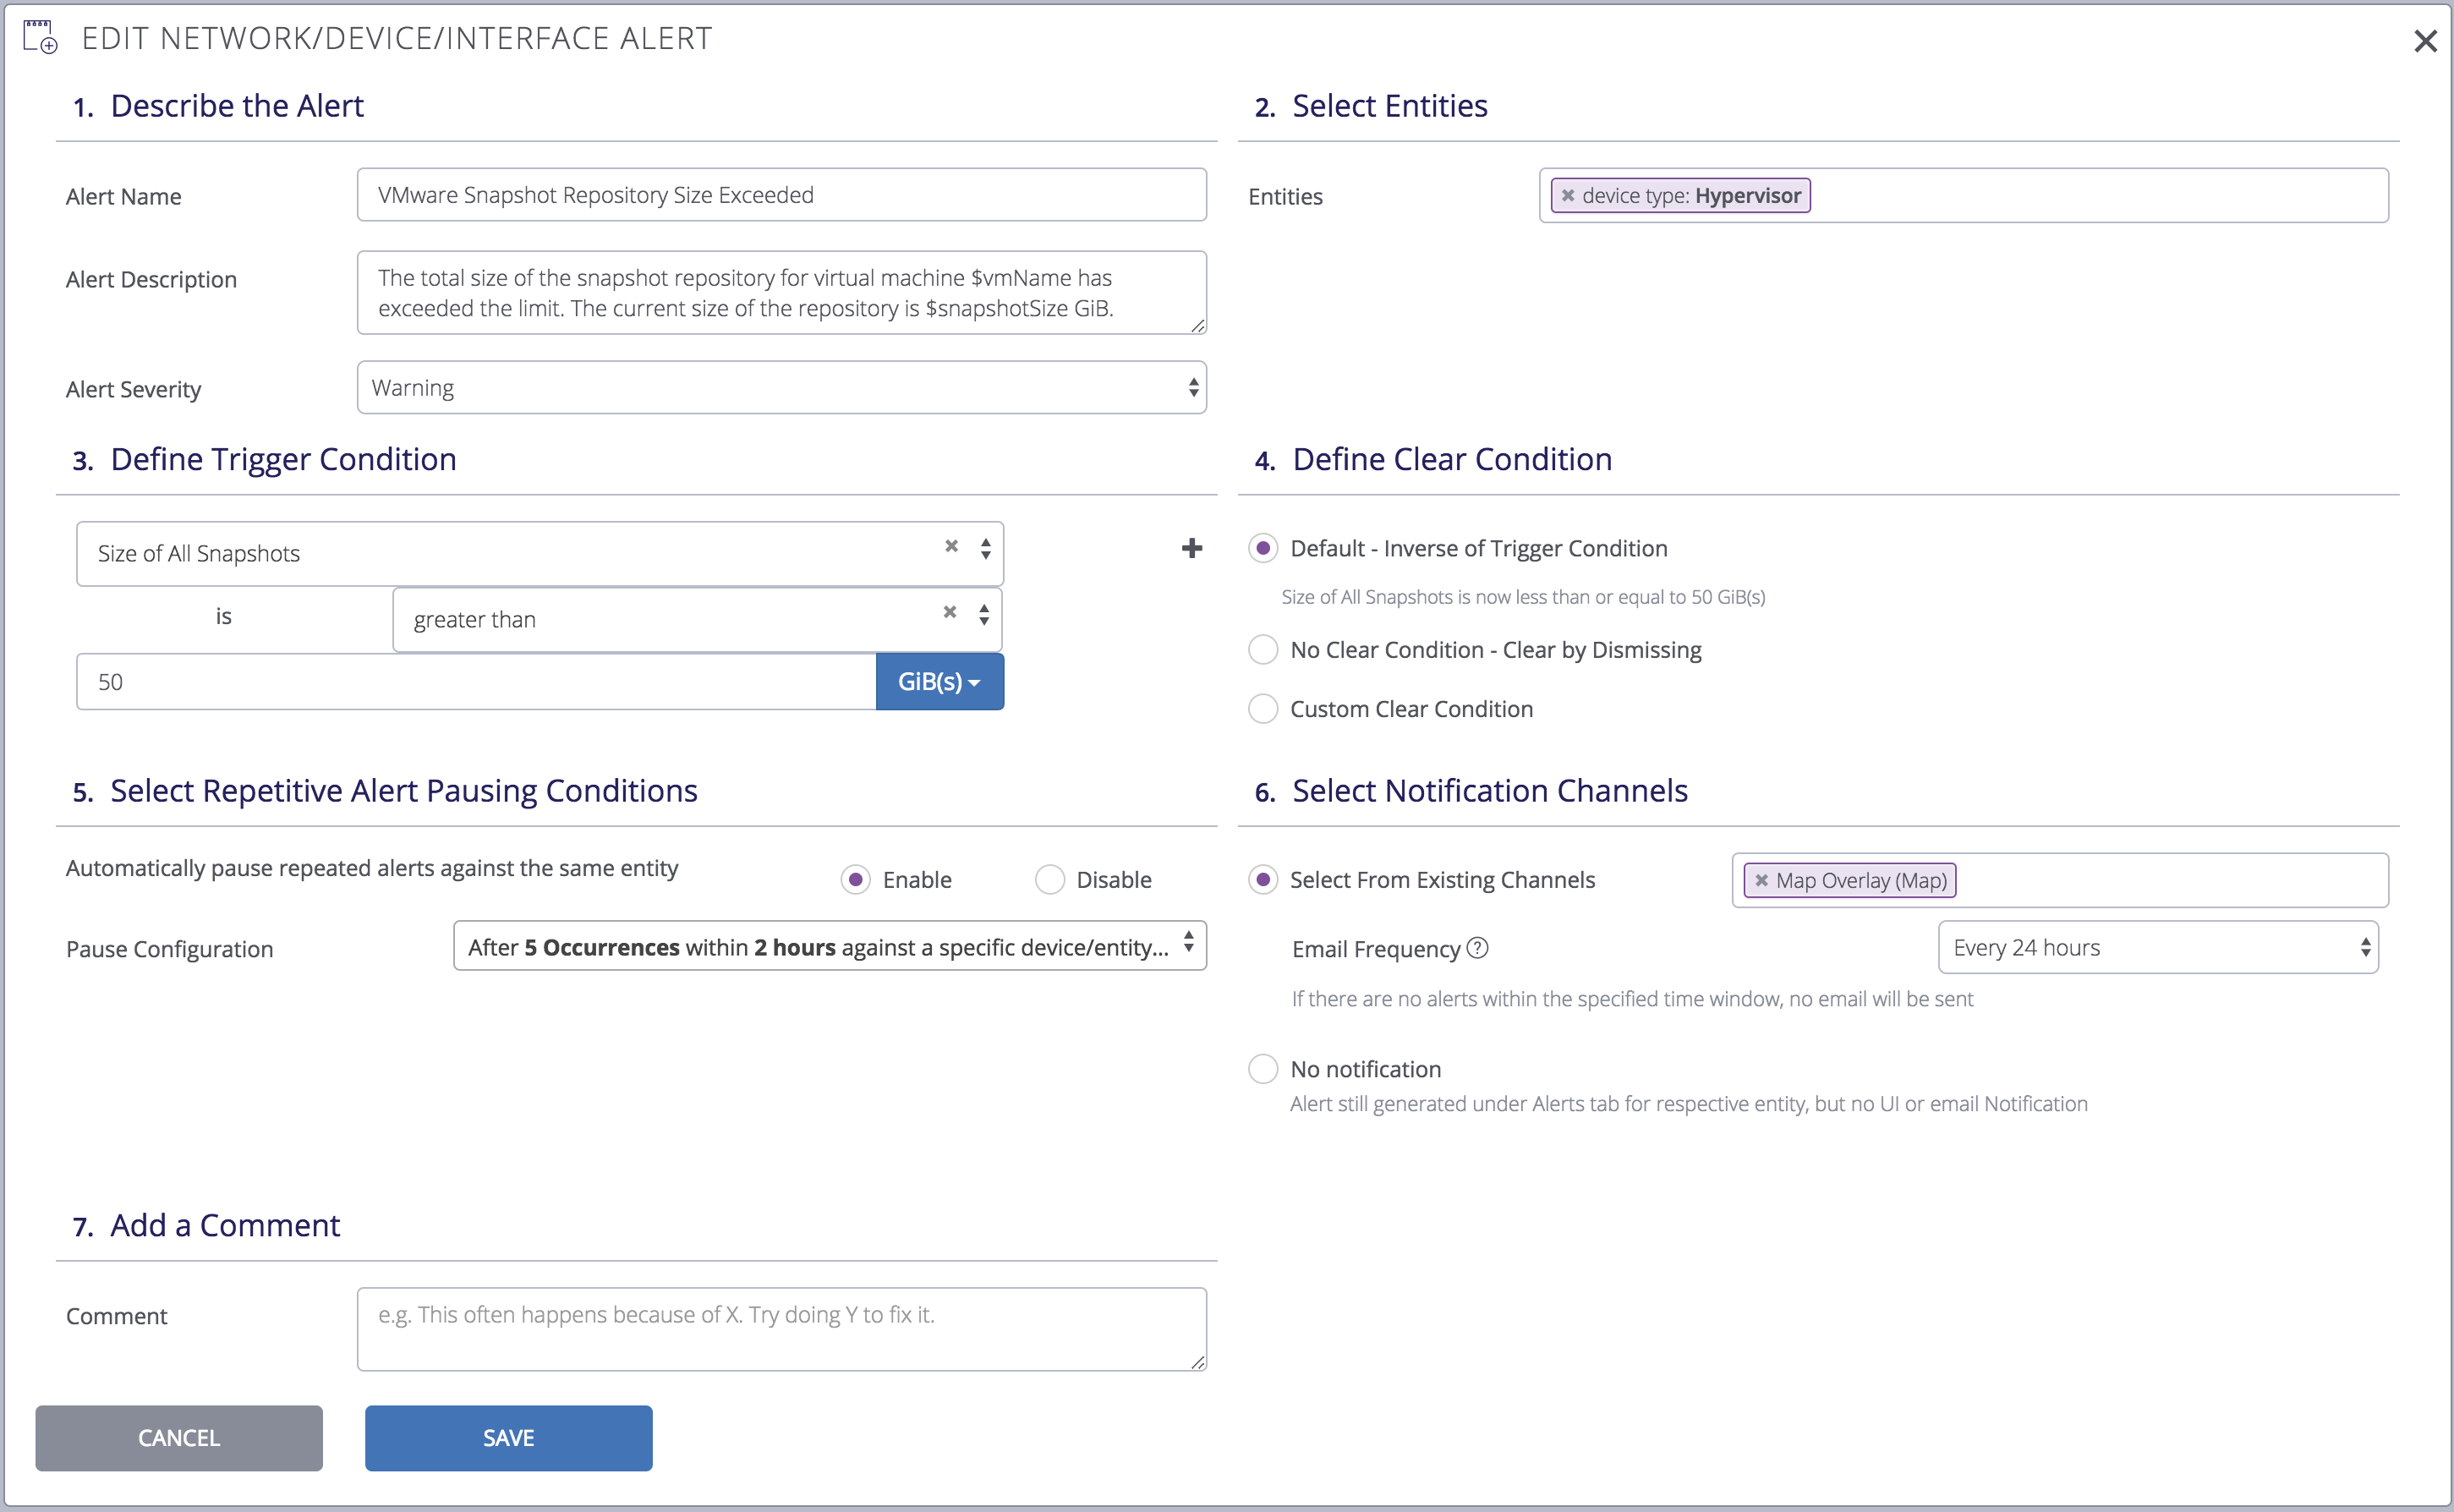
Task: Click the 'Describe the Alert' heading
Action: pyautogui.click(x=237, y=106)
